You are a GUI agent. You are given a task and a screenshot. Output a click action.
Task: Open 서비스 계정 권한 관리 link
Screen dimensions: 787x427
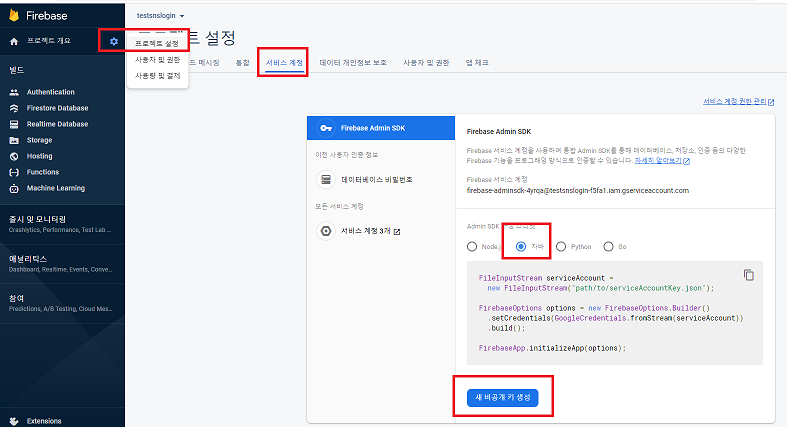pos(735,101)
